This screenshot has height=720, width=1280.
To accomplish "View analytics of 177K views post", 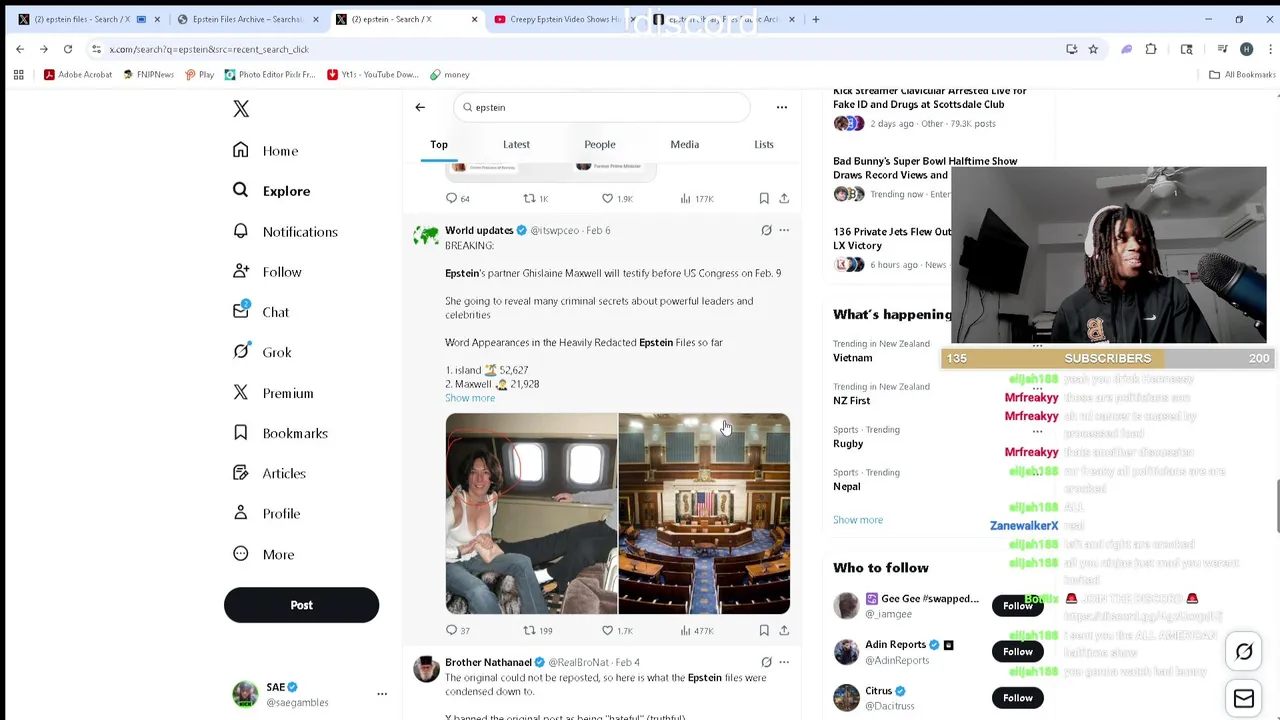I will pos(697,198).
